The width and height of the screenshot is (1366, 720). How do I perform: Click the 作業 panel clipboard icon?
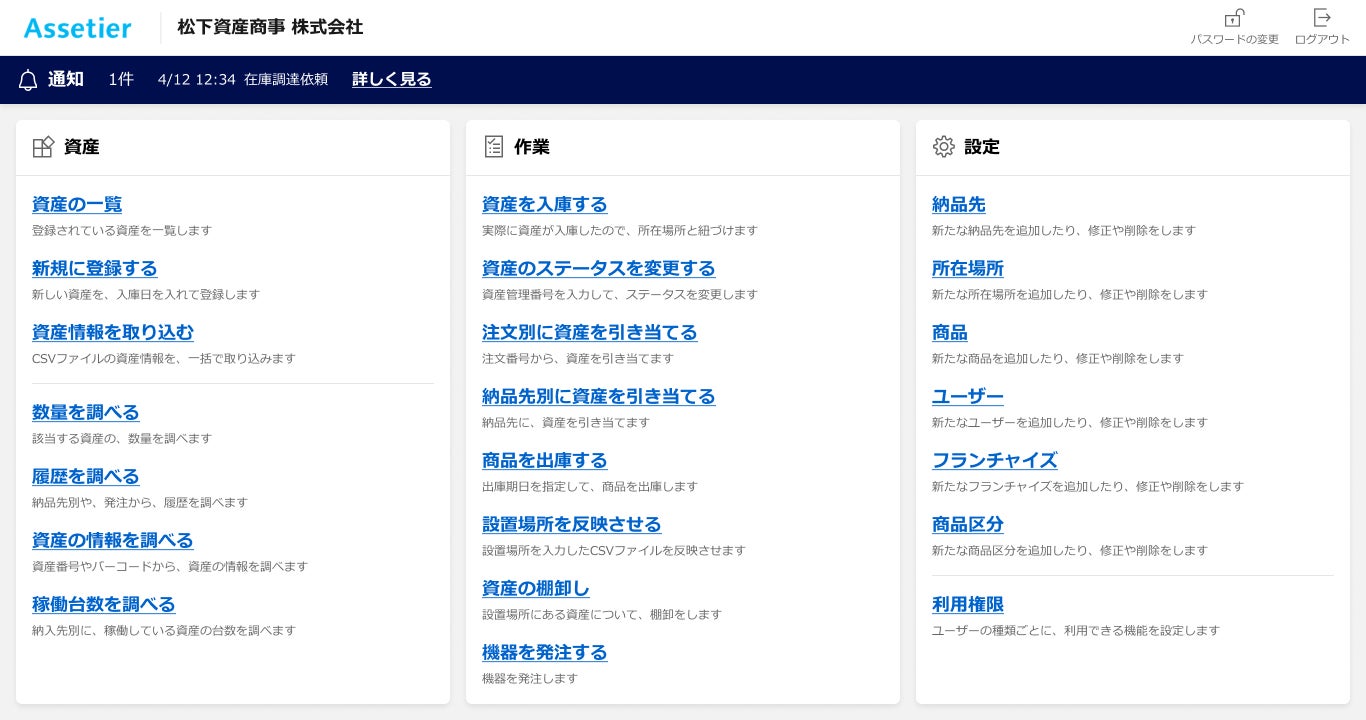pyautogui.click(x=494, y=146)
